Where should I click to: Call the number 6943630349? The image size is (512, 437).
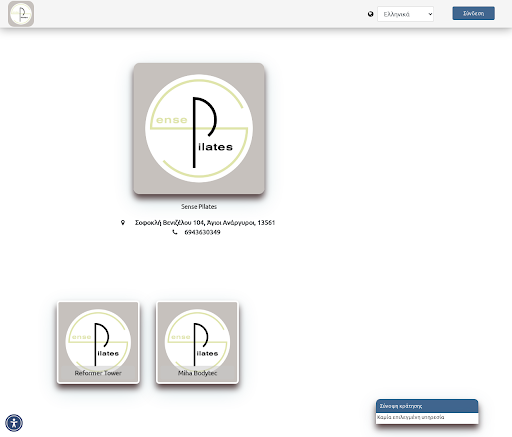coord(202,232)
